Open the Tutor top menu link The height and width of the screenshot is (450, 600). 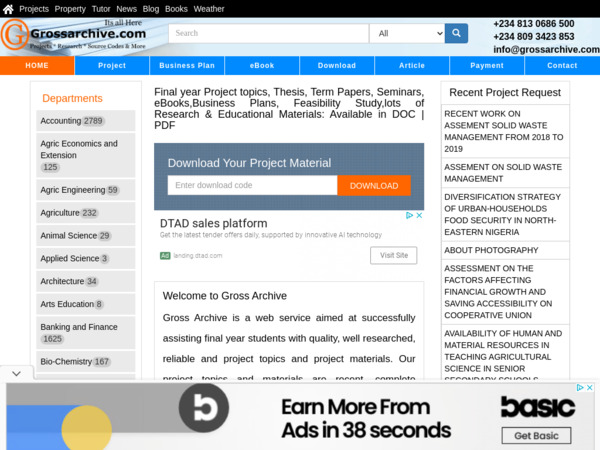101,9
